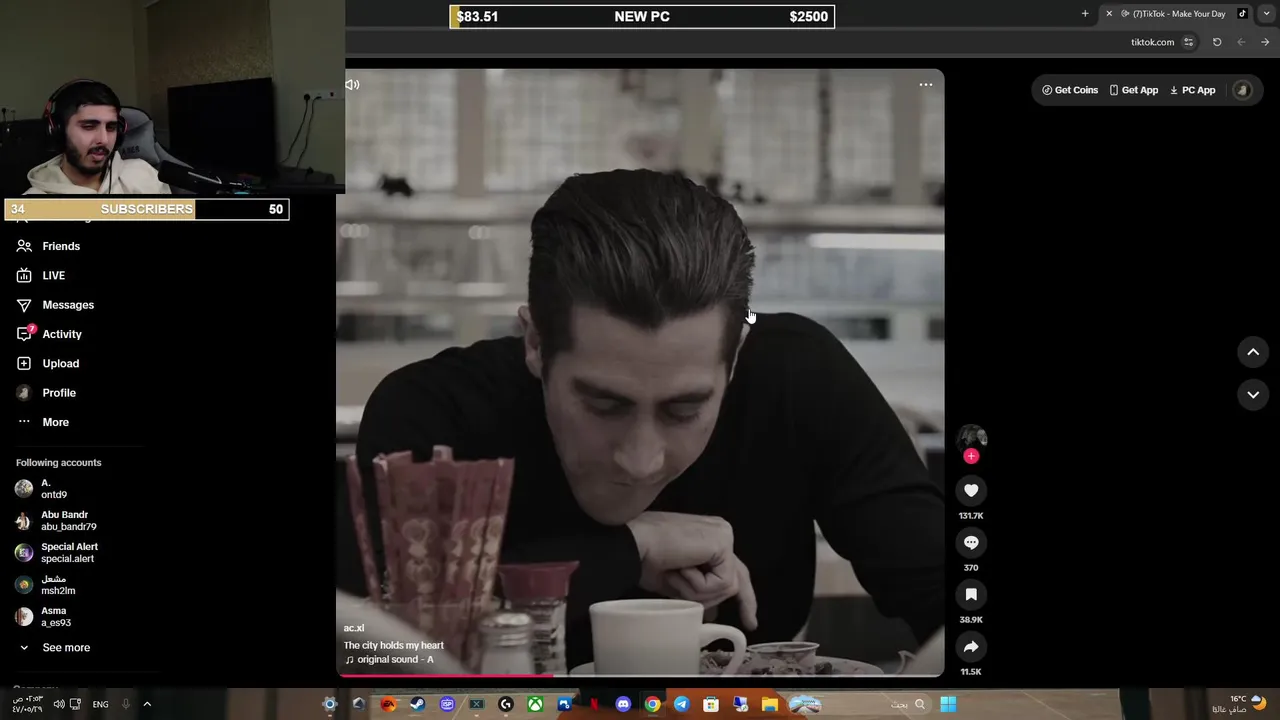The width and height of the screenshot is (1280, 720).
Task: Expand the More menu in sidebar
Action: (x=43, y=422)
